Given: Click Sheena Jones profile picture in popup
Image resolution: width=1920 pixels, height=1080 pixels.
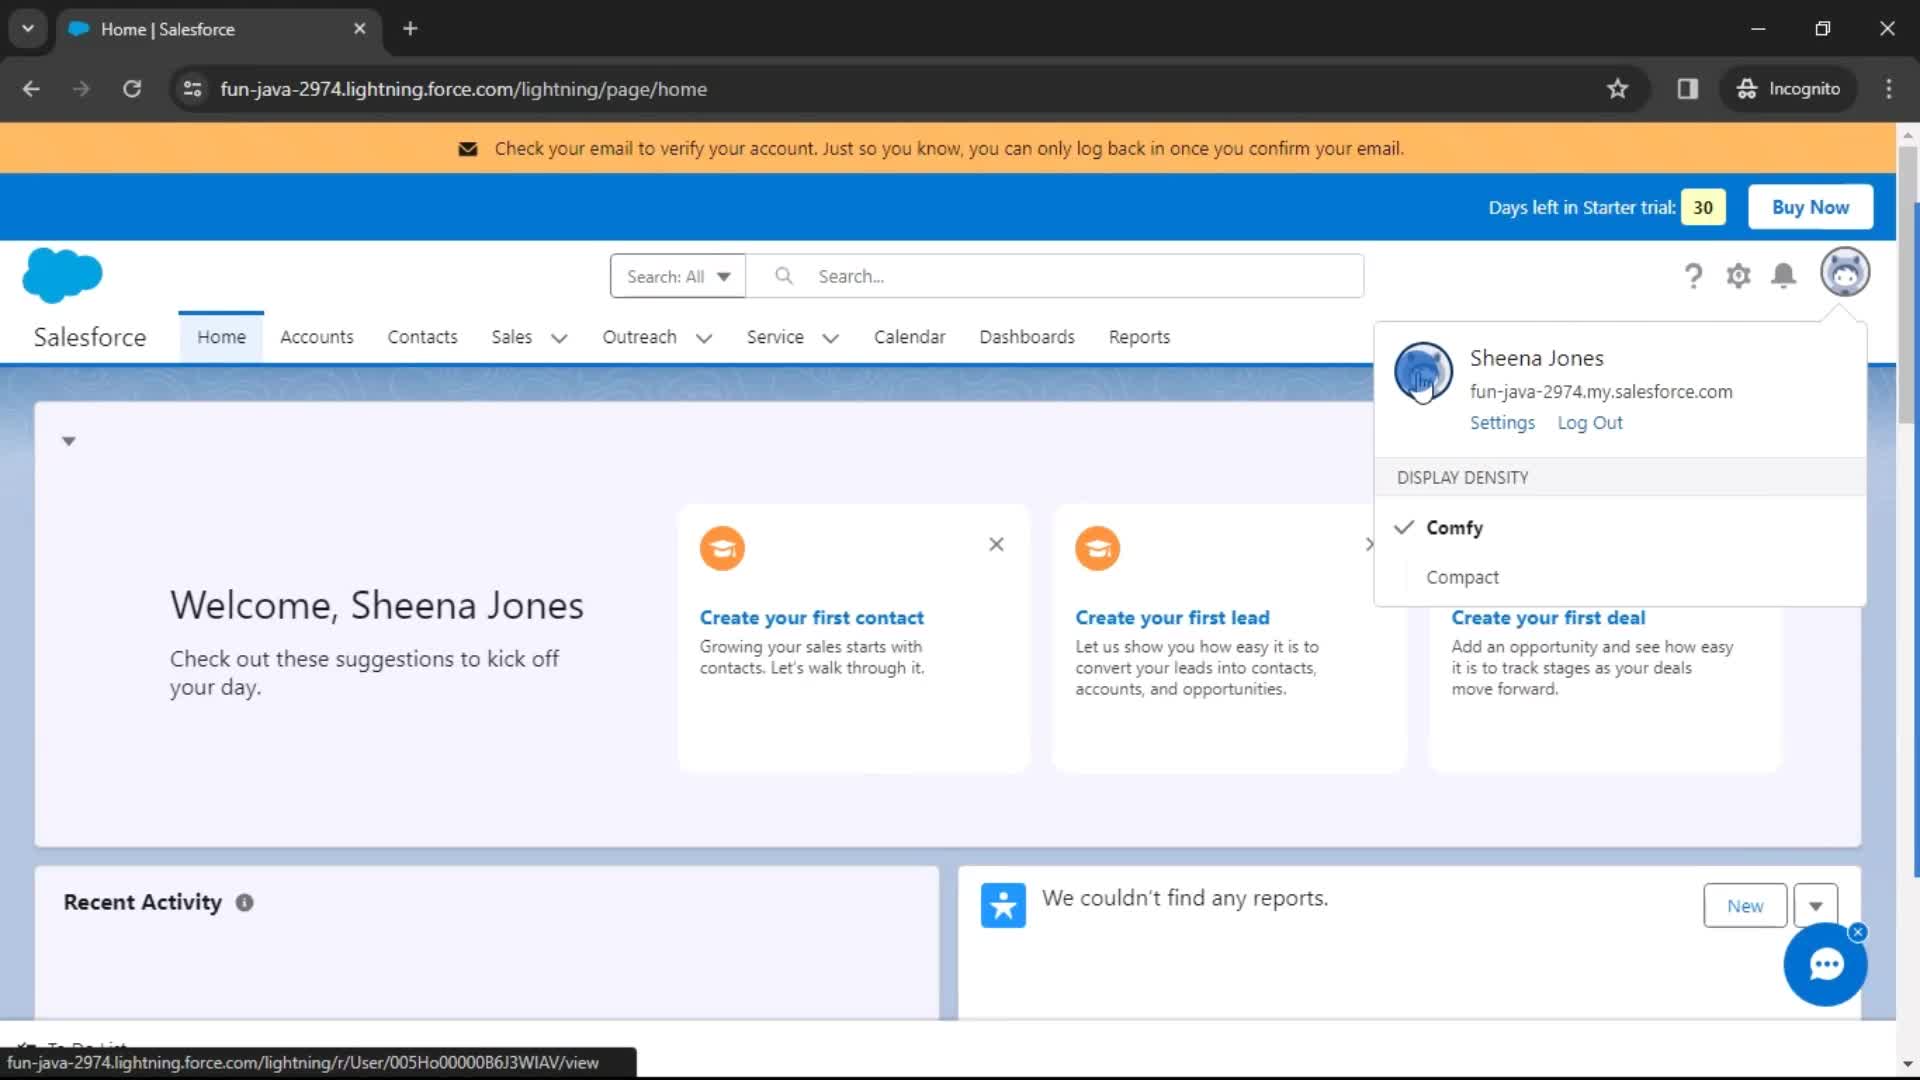Looking at the screenshot, I should pos(1423,372).
